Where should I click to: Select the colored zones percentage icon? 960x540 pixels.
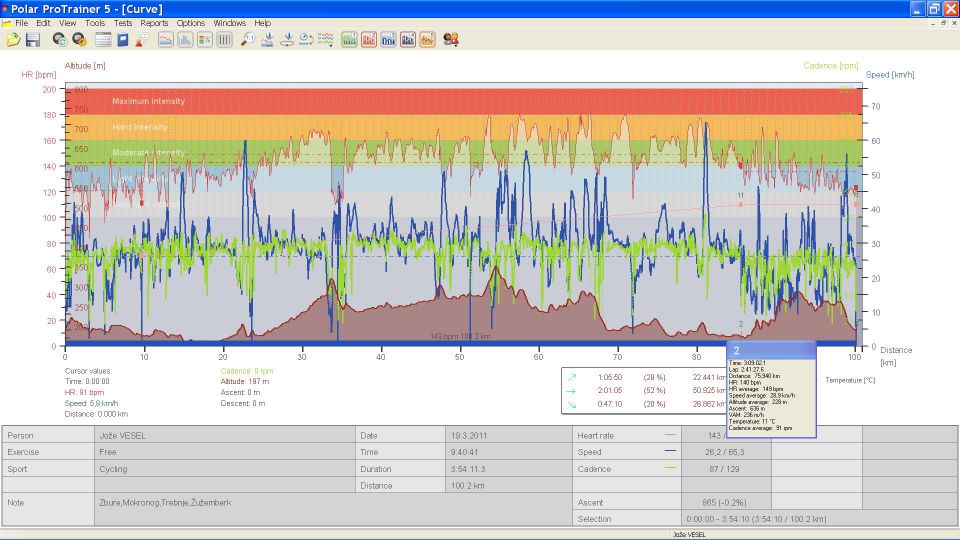pyautogui.click(x=205, y=40)
